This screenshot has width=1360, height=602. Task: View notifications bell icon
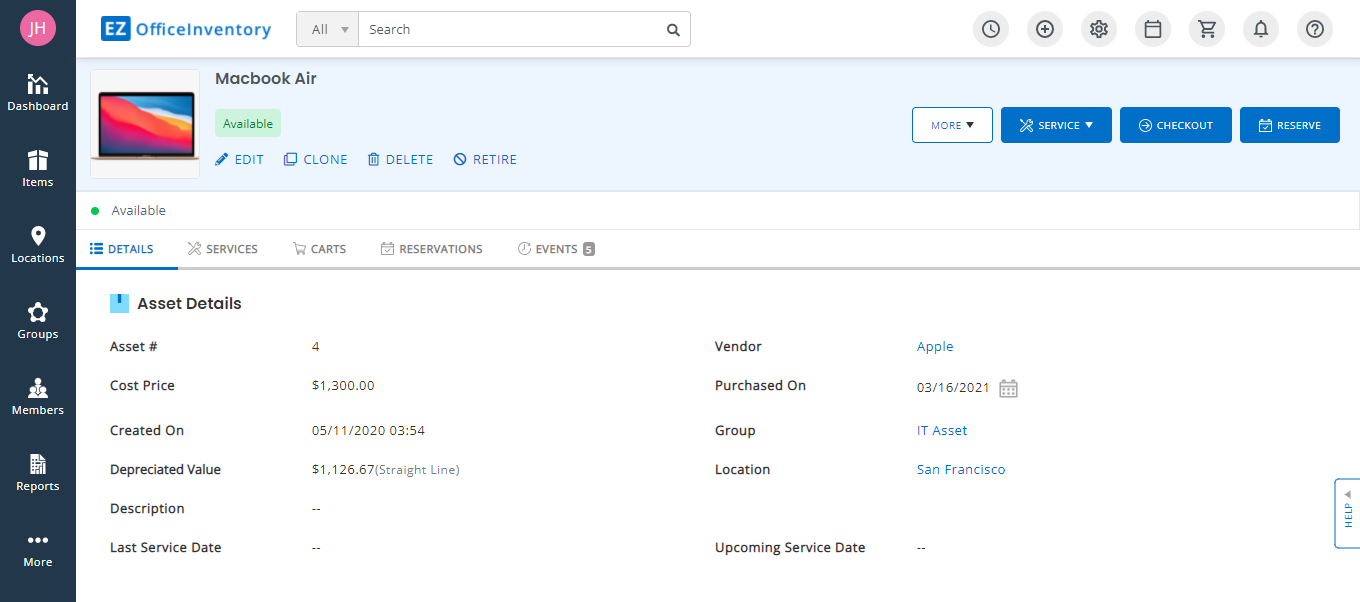pyautogui.click(x=1261, y=29)
